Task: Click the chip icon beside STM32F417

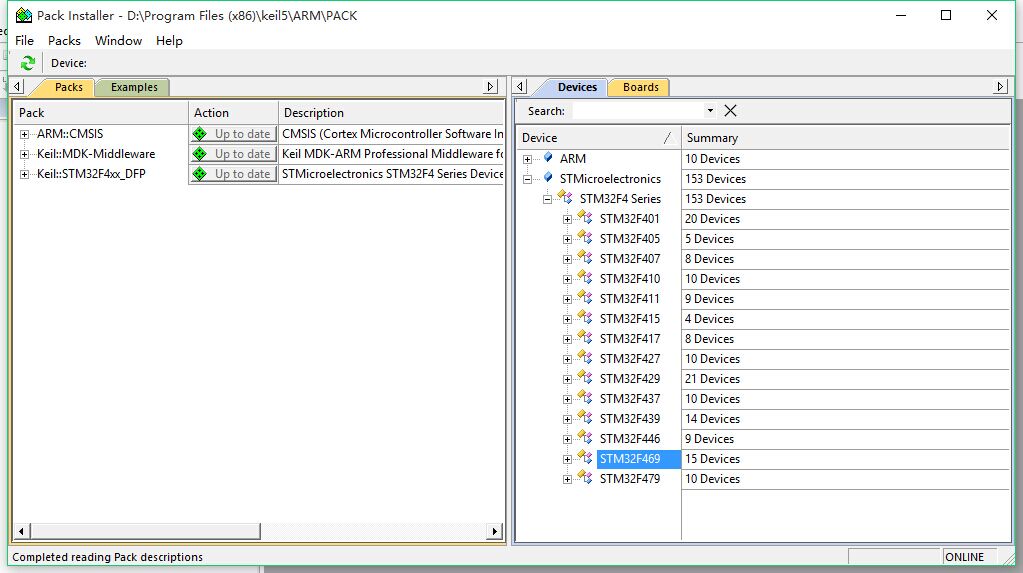Action: click(585, 337)
